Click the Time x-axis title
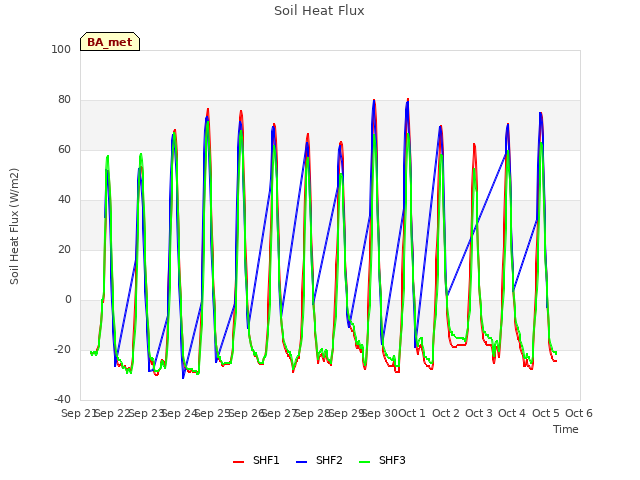This screenshot has width=640, height=480. 566,429
